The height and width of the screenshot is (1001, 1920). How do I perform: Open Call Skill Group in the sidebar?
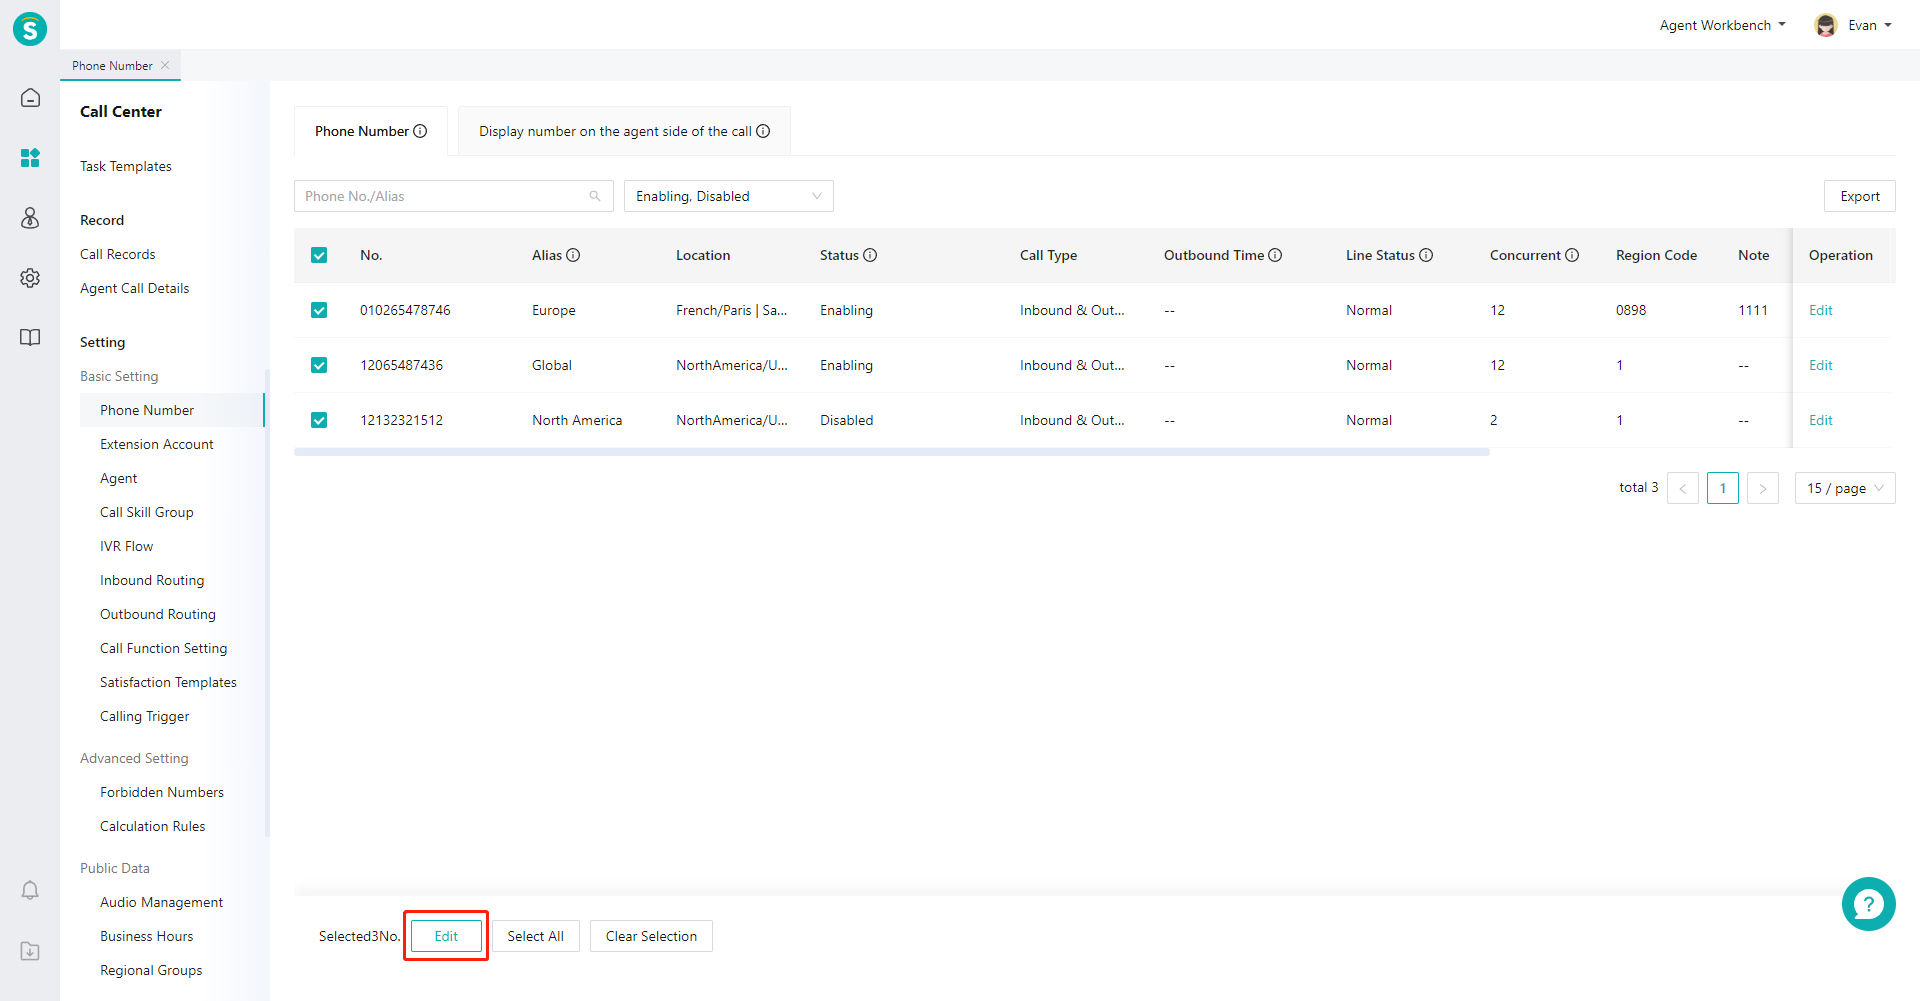(147, 512)
